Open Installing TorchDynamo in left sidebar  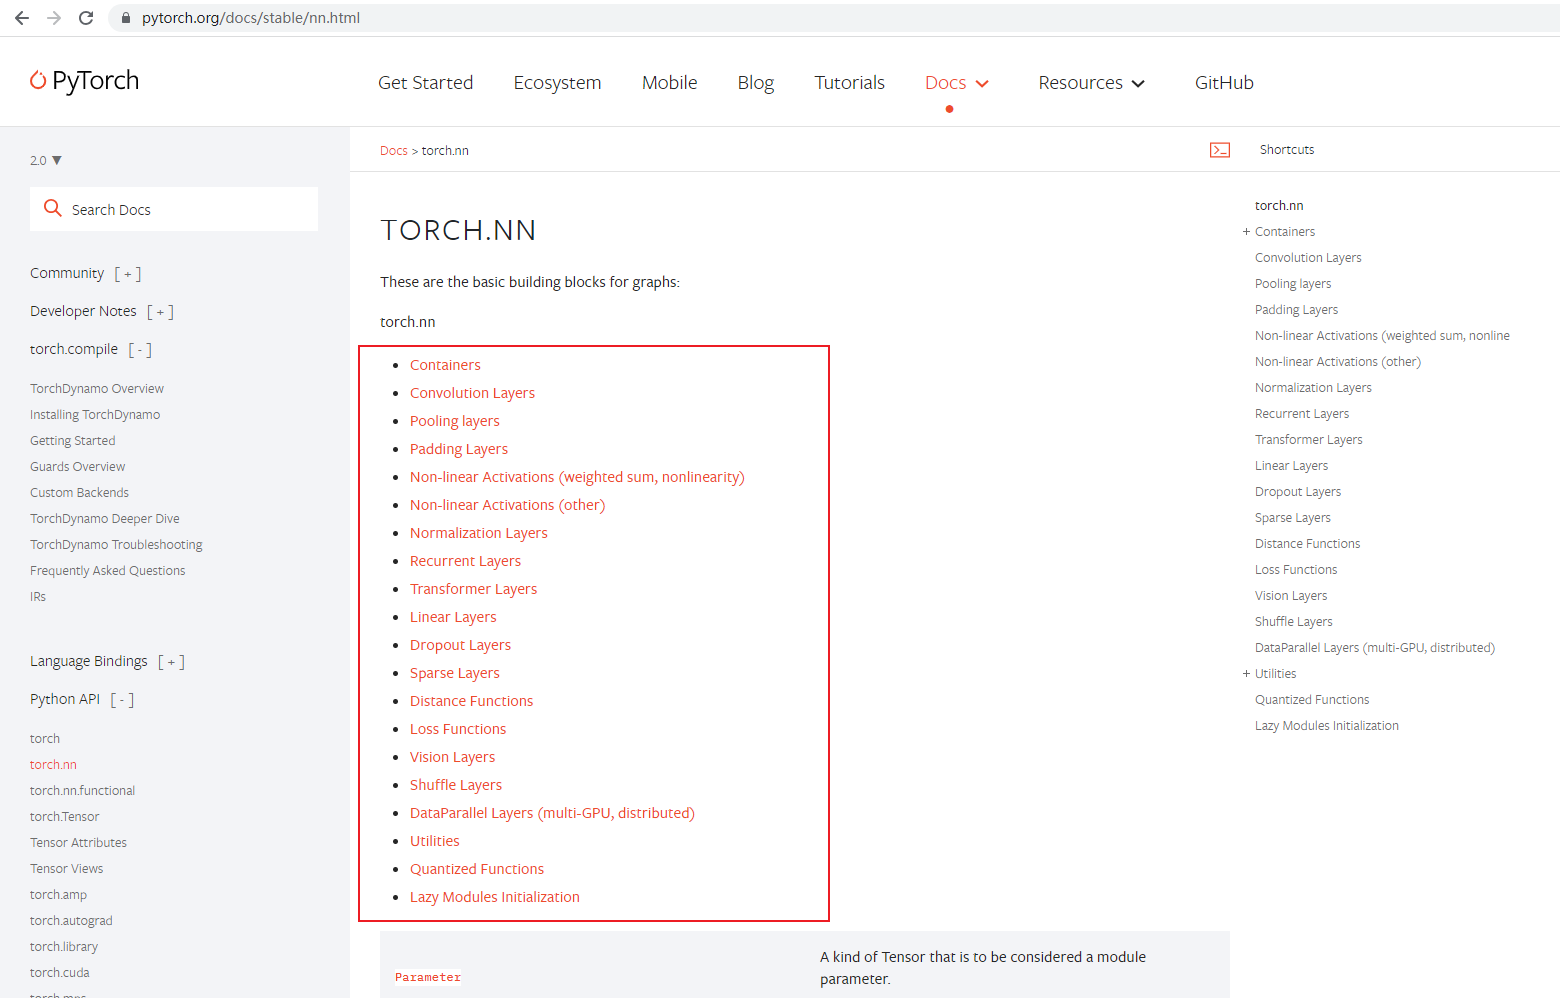coord(95,415)
